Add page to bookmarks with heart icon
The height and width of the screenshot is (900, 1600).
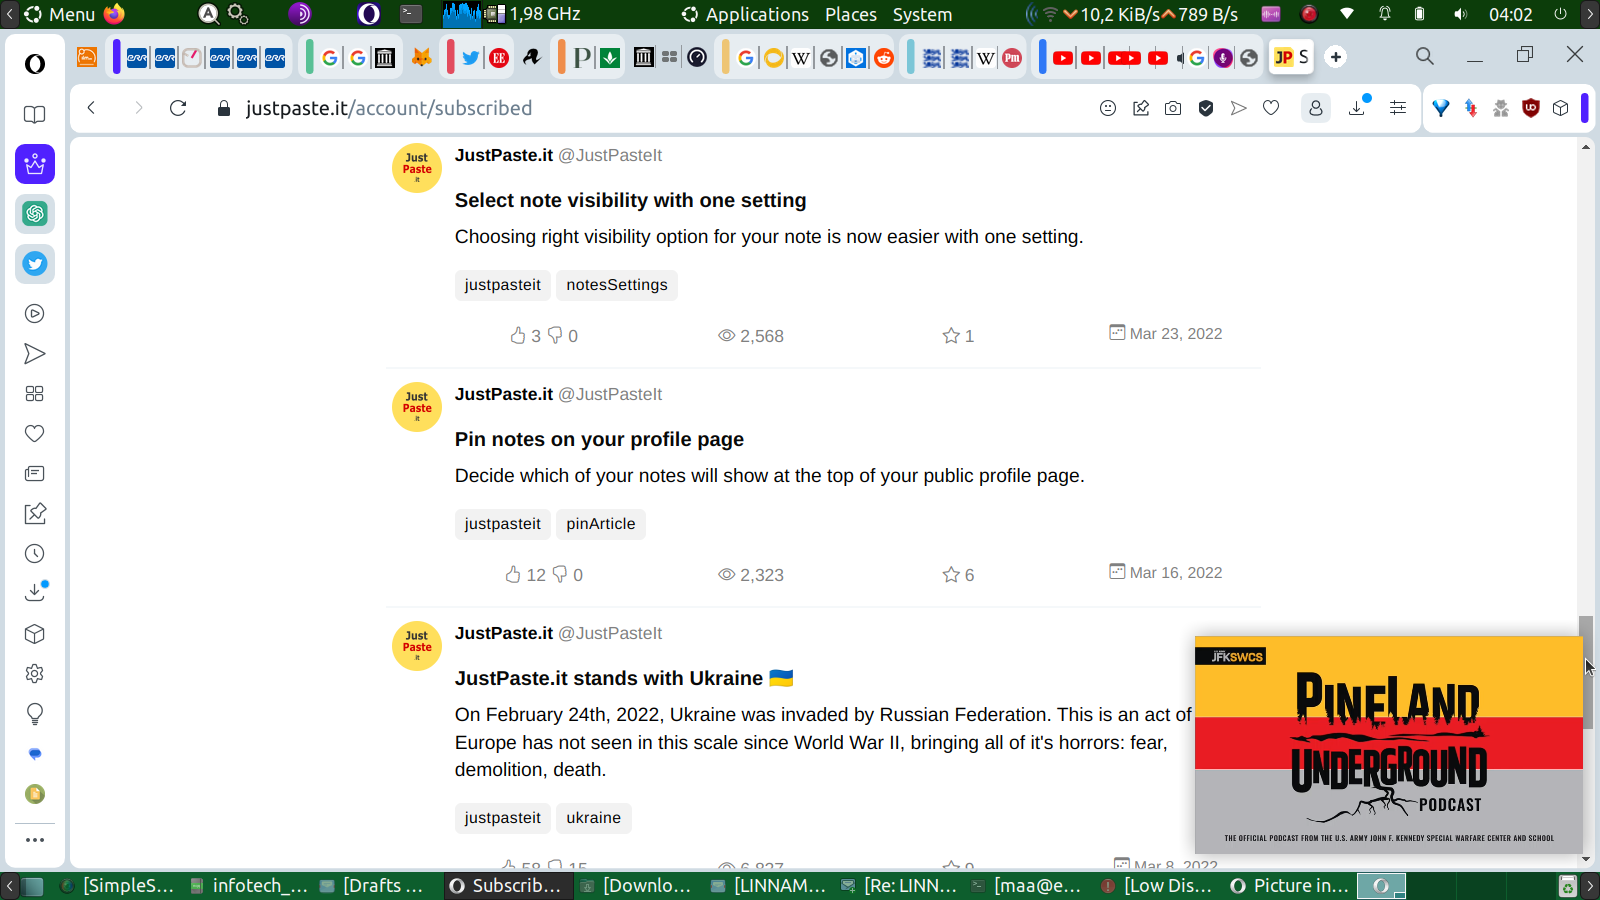(x=1271, y=108)
